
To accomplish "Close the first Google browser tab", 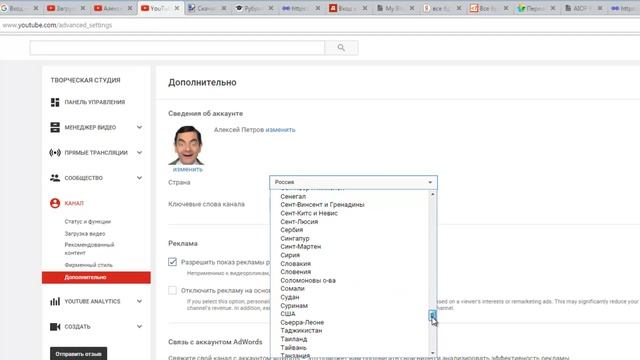I will coord(36,8).
